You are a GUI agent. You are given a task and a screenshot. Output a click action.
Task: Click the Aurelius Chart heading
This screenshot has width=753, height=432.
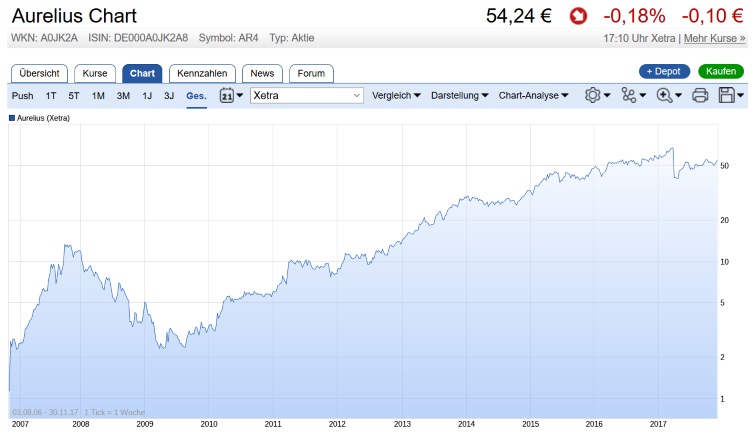(74, 16)
